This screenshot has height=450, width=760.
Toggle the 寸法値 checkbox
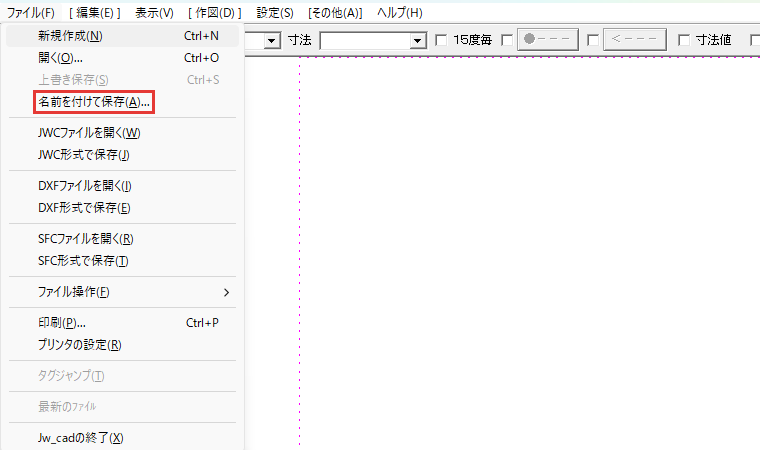tap(683, 40)
